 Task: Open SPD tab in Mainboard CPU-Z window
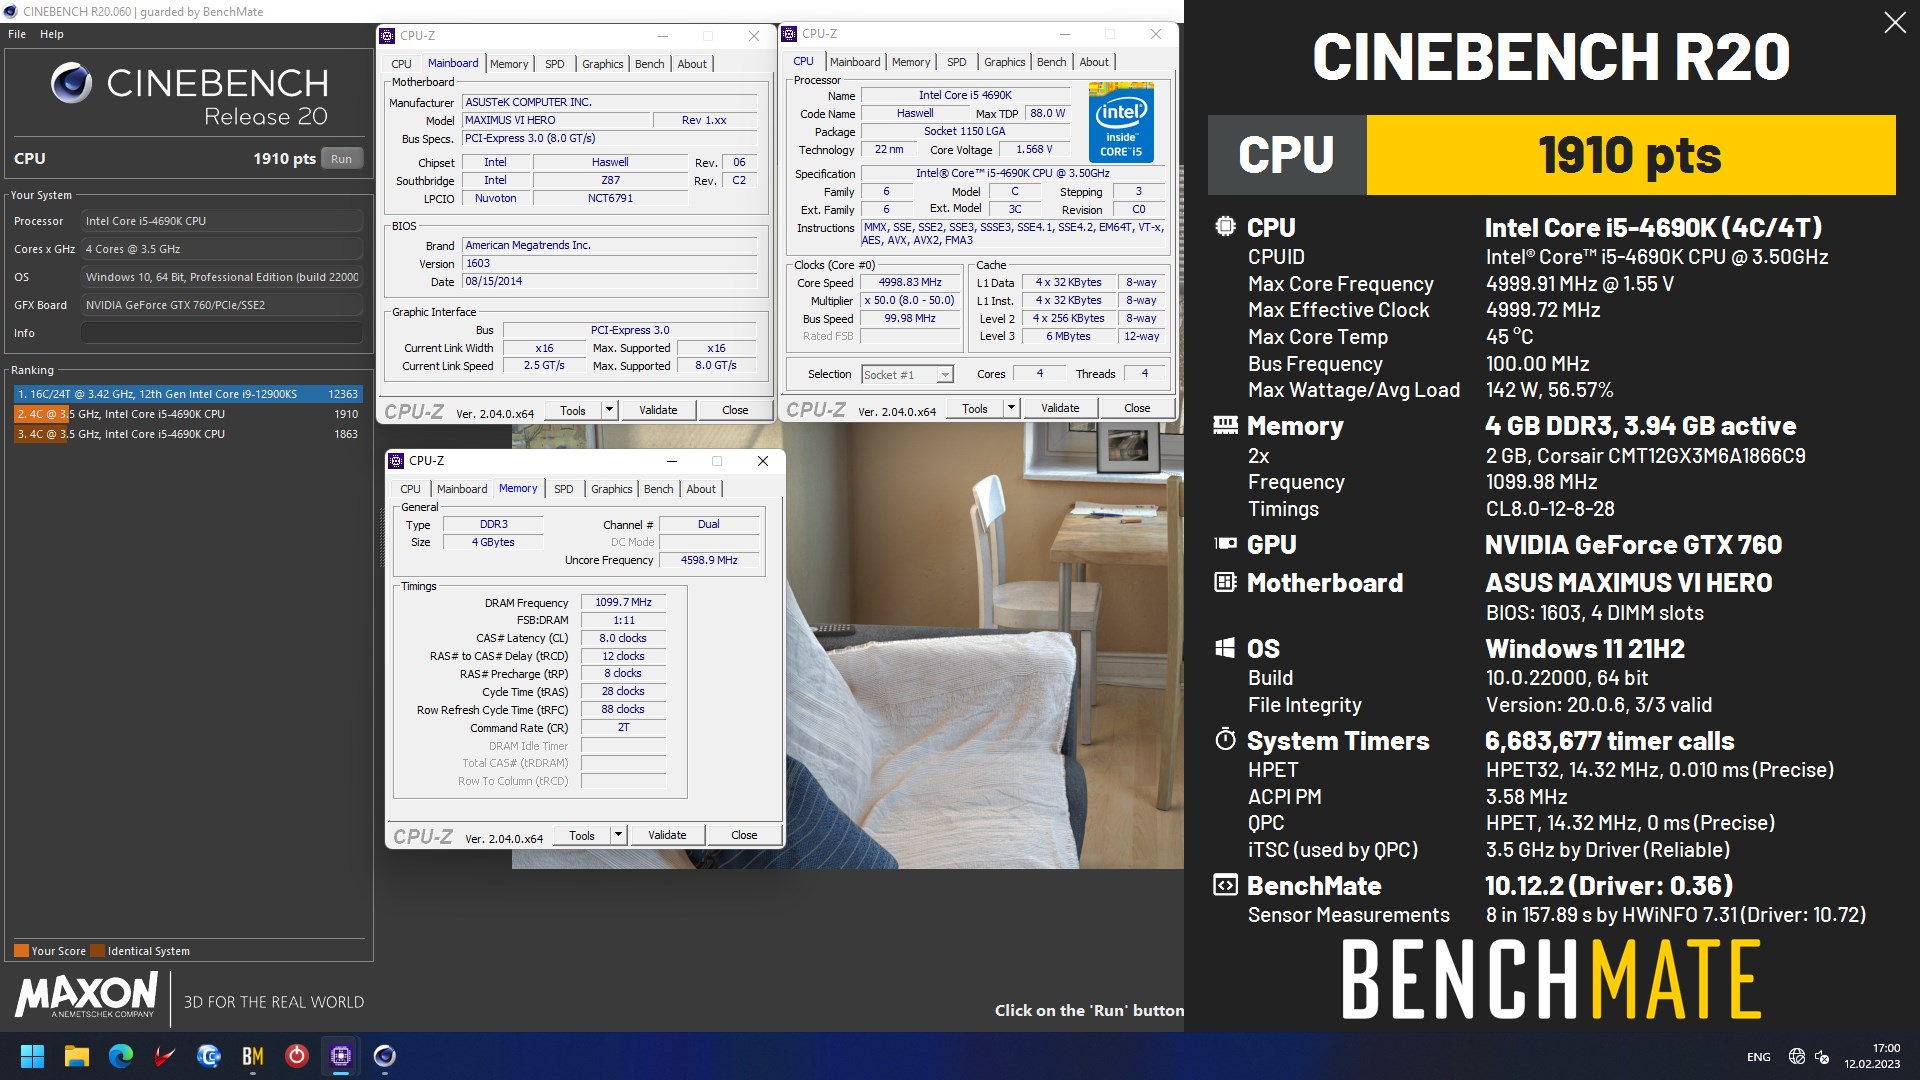pos(554,64)
